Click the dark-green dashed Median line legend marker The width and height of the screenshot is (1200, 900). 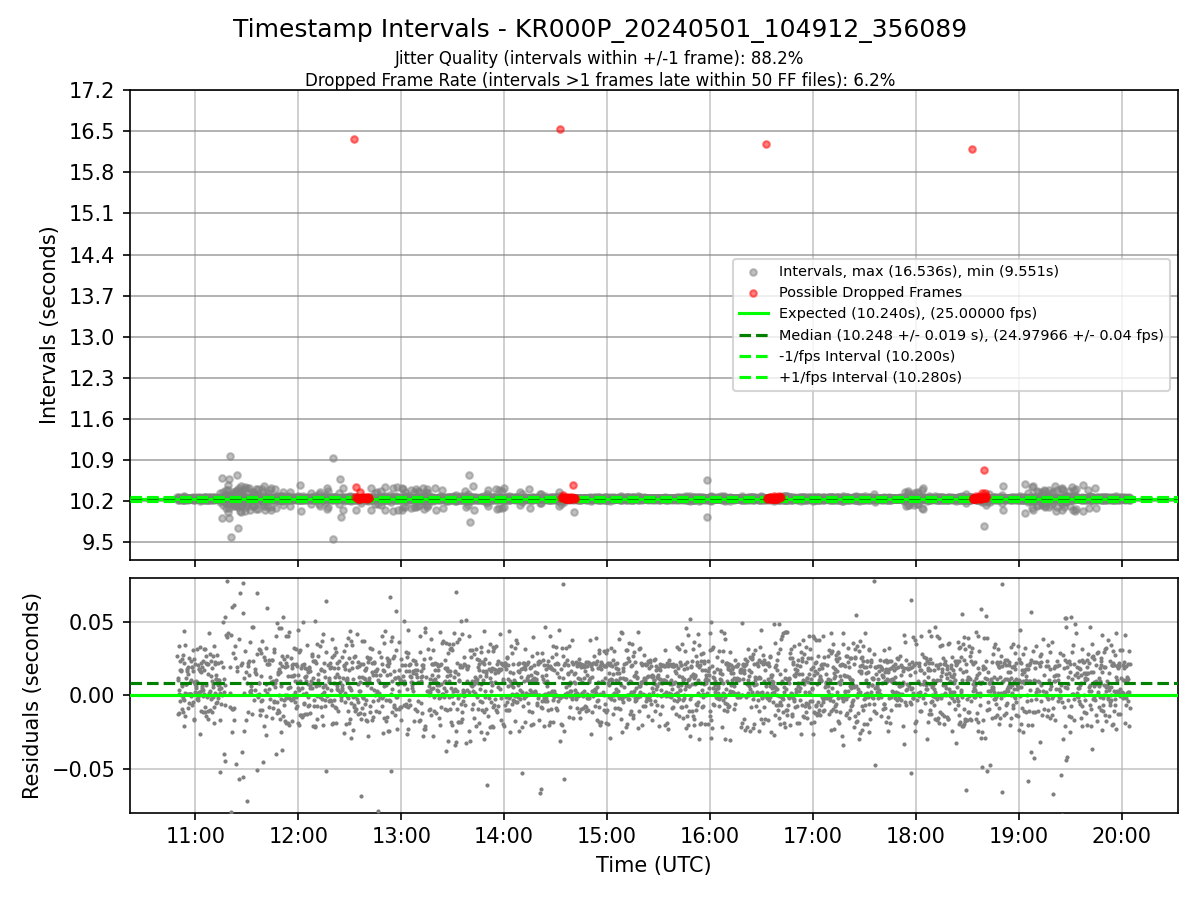(753, 335)
